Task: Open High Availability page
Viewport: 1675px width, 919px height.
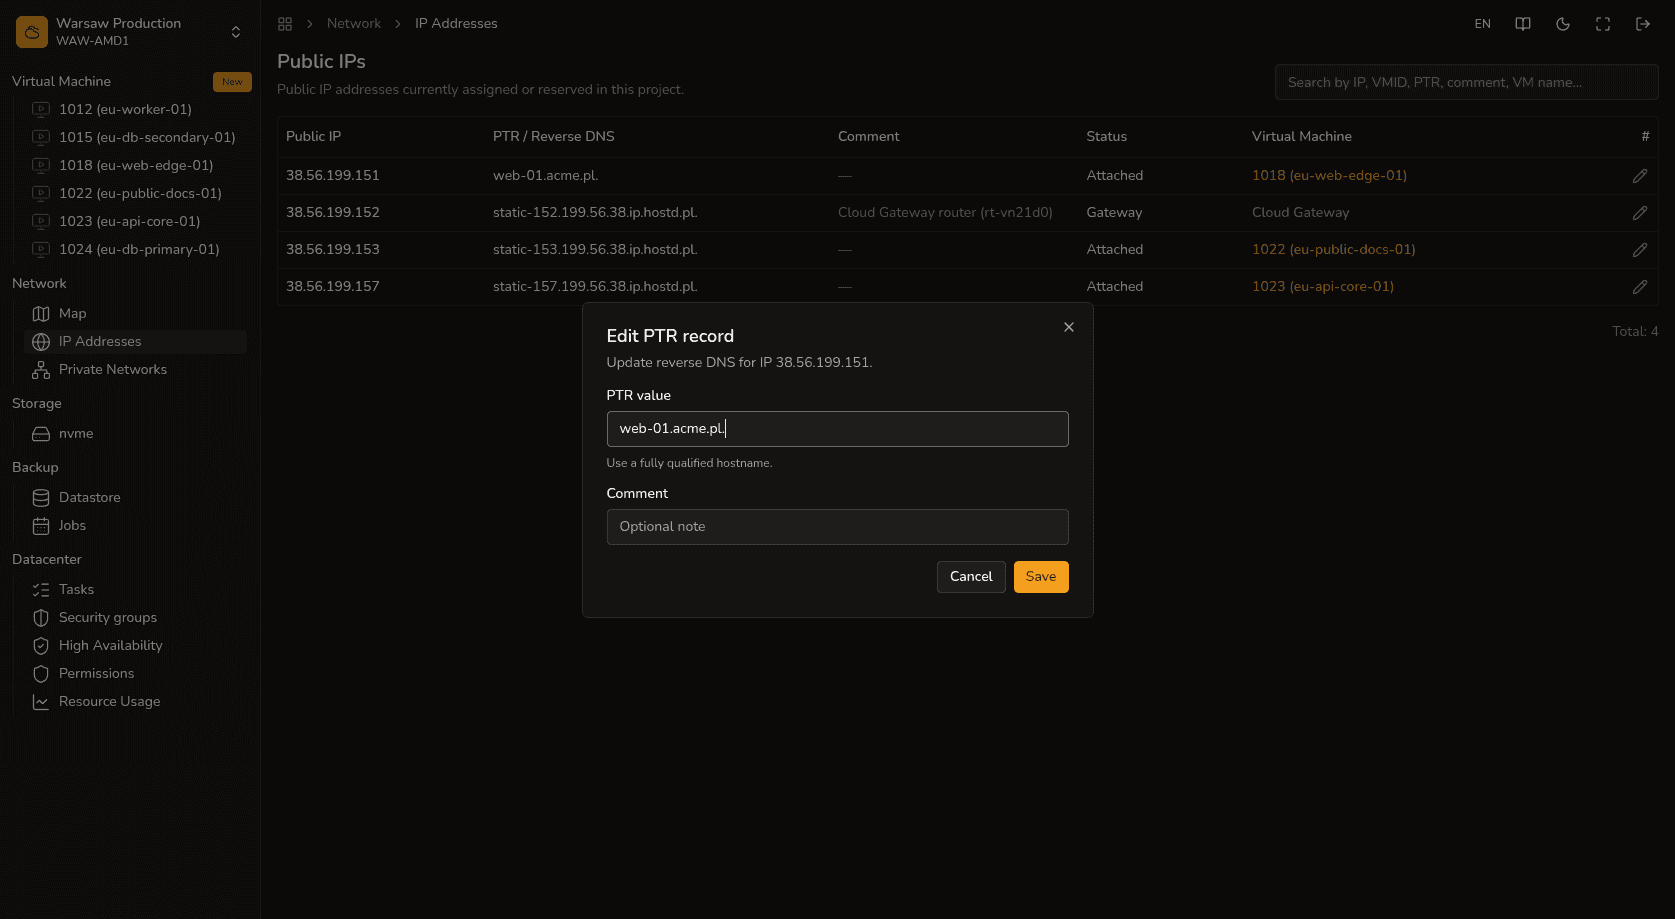Action: 110,646
